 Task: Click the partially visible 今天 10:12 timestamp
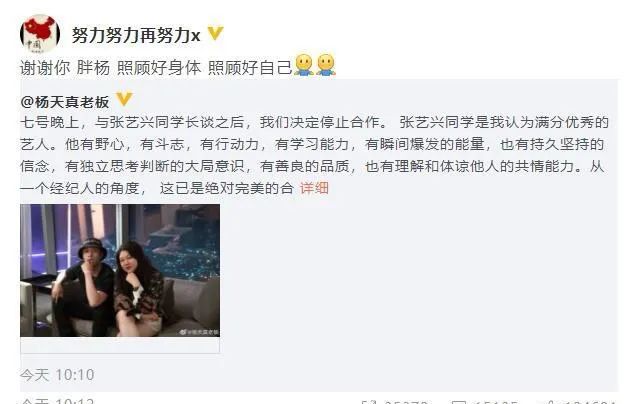(57, 401)
